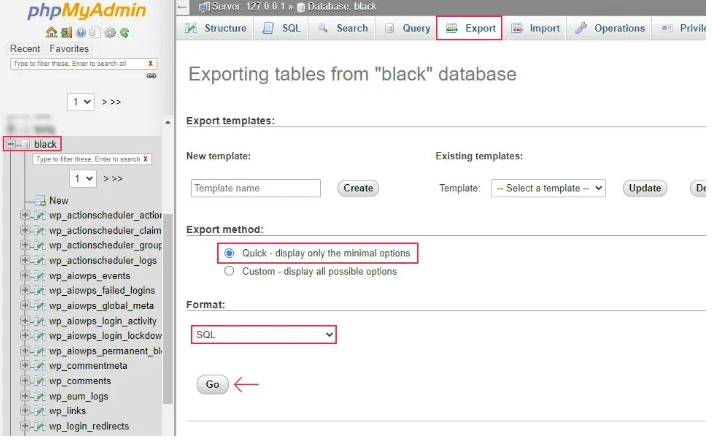The width and height of the screenshot is (712, 440).
Task: Select Quick export method radio button
Action: (x=229, y=254)
